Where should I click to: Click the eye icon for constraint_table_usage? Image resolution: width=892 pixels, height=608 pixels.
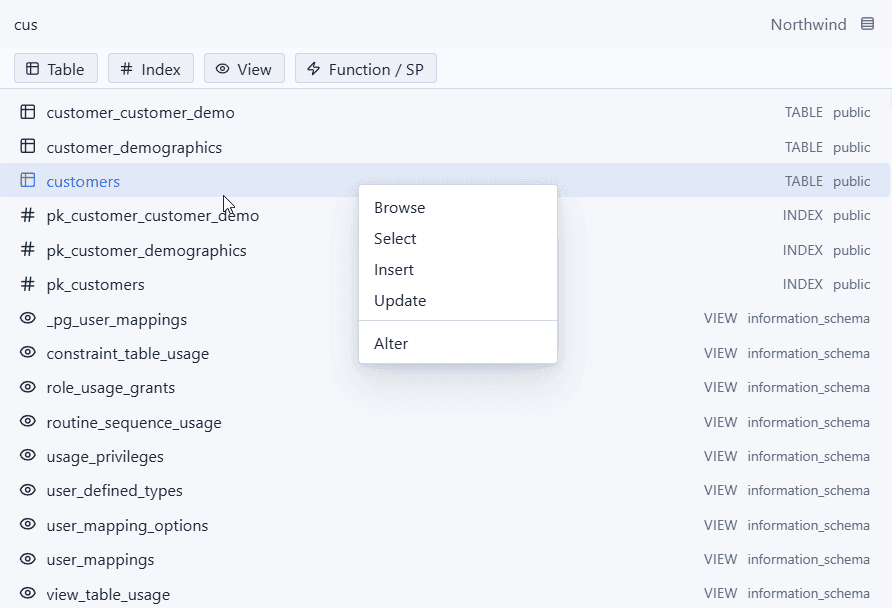(27, 352)
